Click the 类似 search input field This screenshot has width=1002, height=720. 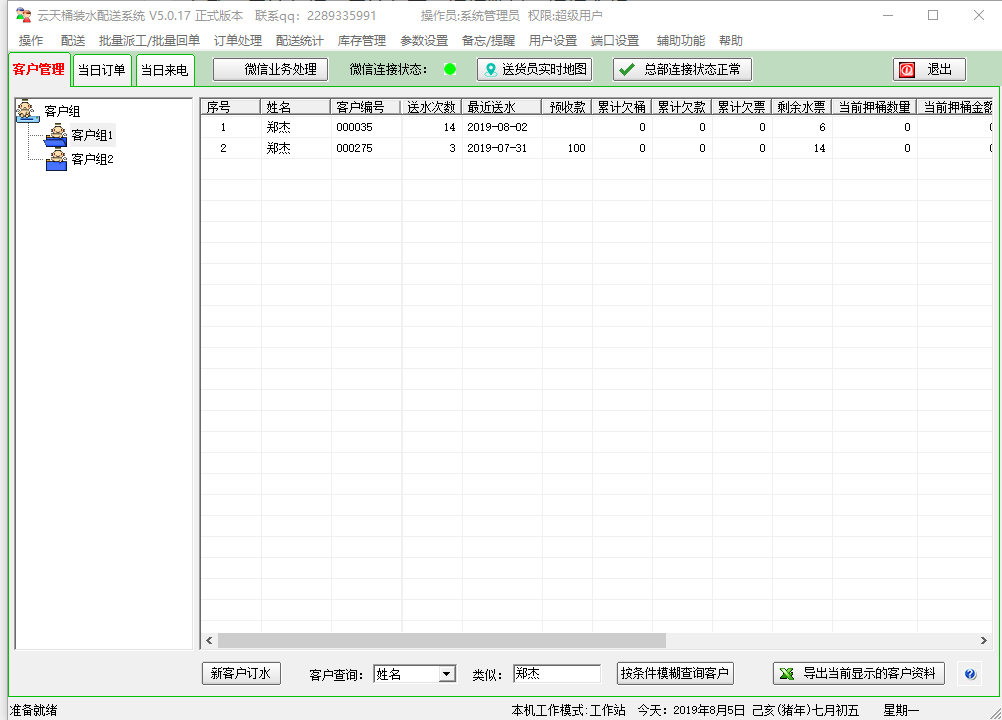pyautogui.click(x=557, y=673)
